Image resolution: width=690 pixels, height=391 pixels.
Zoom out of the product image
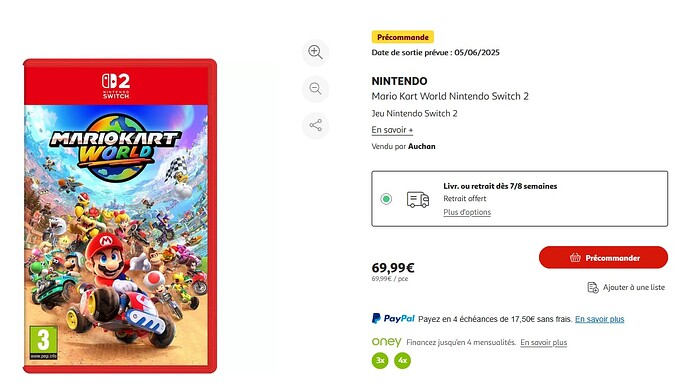click(315, 89)
